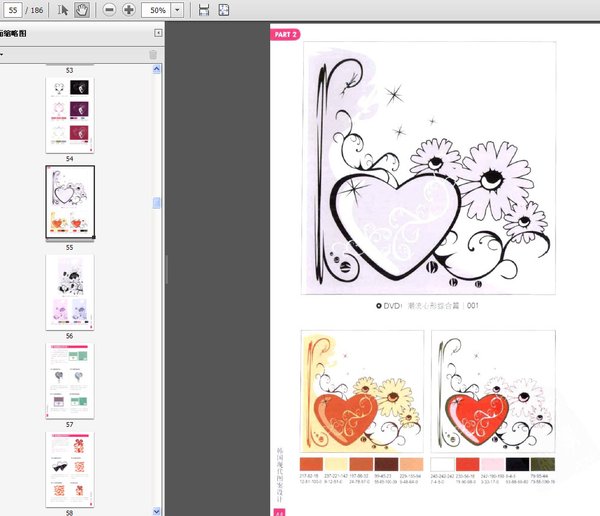This screenshot has height=516, width=600.
Task: Click the trash delete page icon
Action: click(x=153, y=55)
